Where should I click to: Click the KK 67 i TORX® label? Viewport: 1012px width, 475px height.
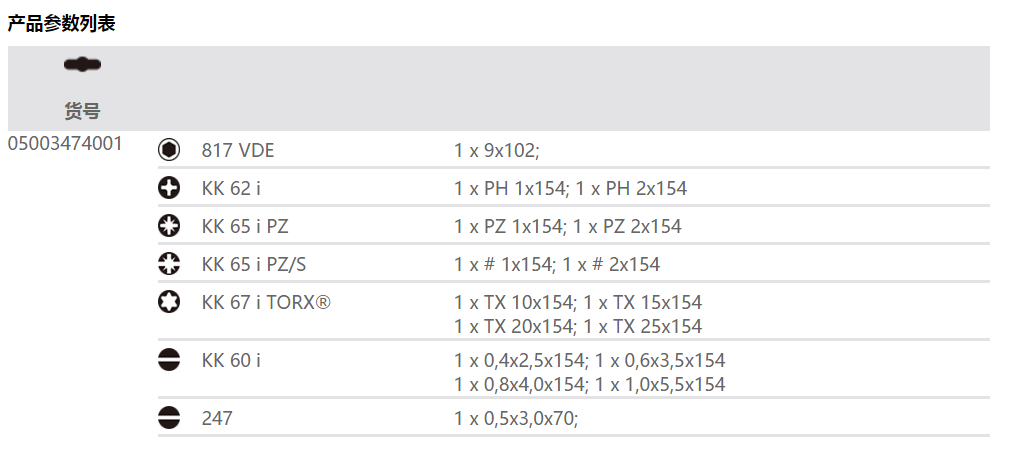(266, 302)
